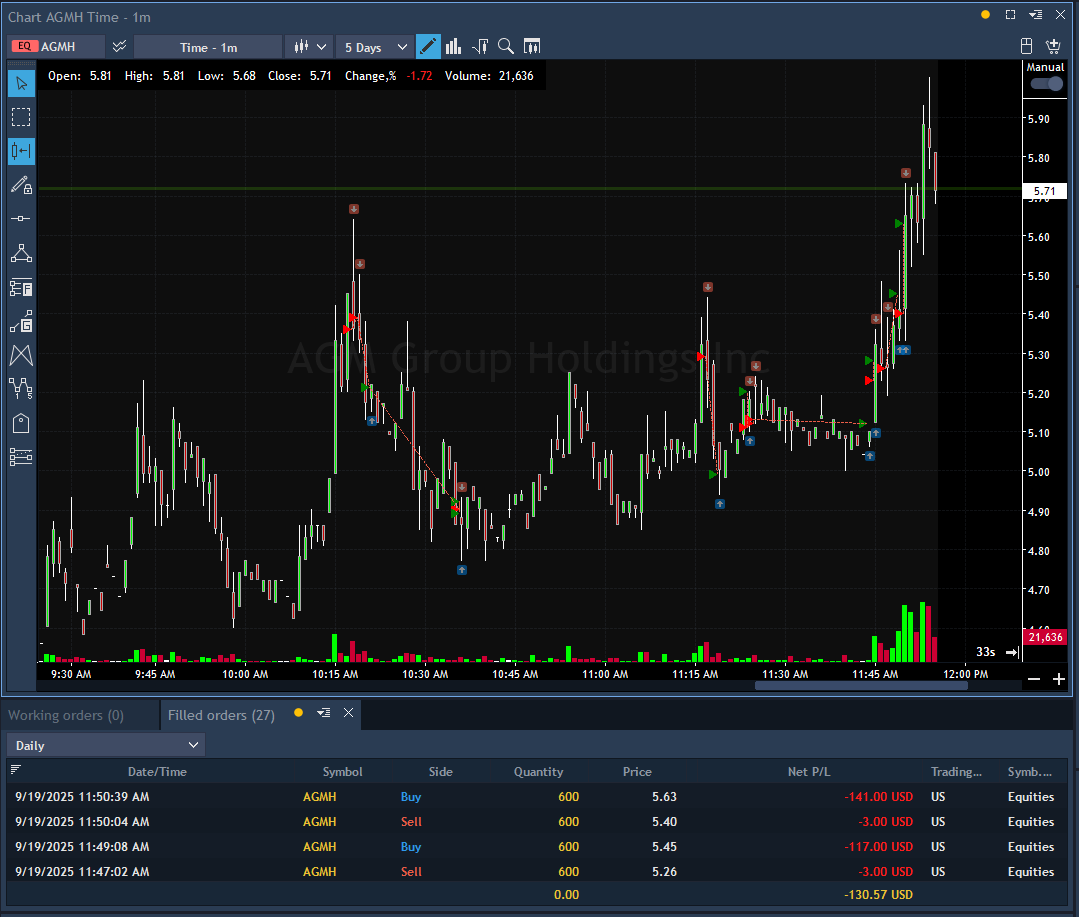1079x917 pixels.
Task: Select the triangle shape drawing tool
Action: pos(21,253)
